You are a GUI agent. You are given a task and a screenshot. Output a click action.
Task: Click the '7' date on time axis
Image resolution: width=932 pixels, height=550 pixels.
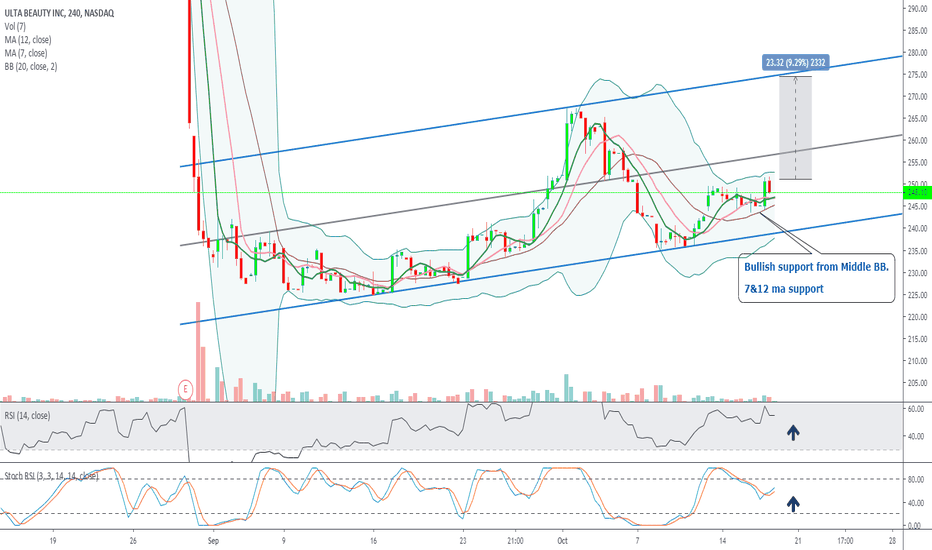point(637,540)
